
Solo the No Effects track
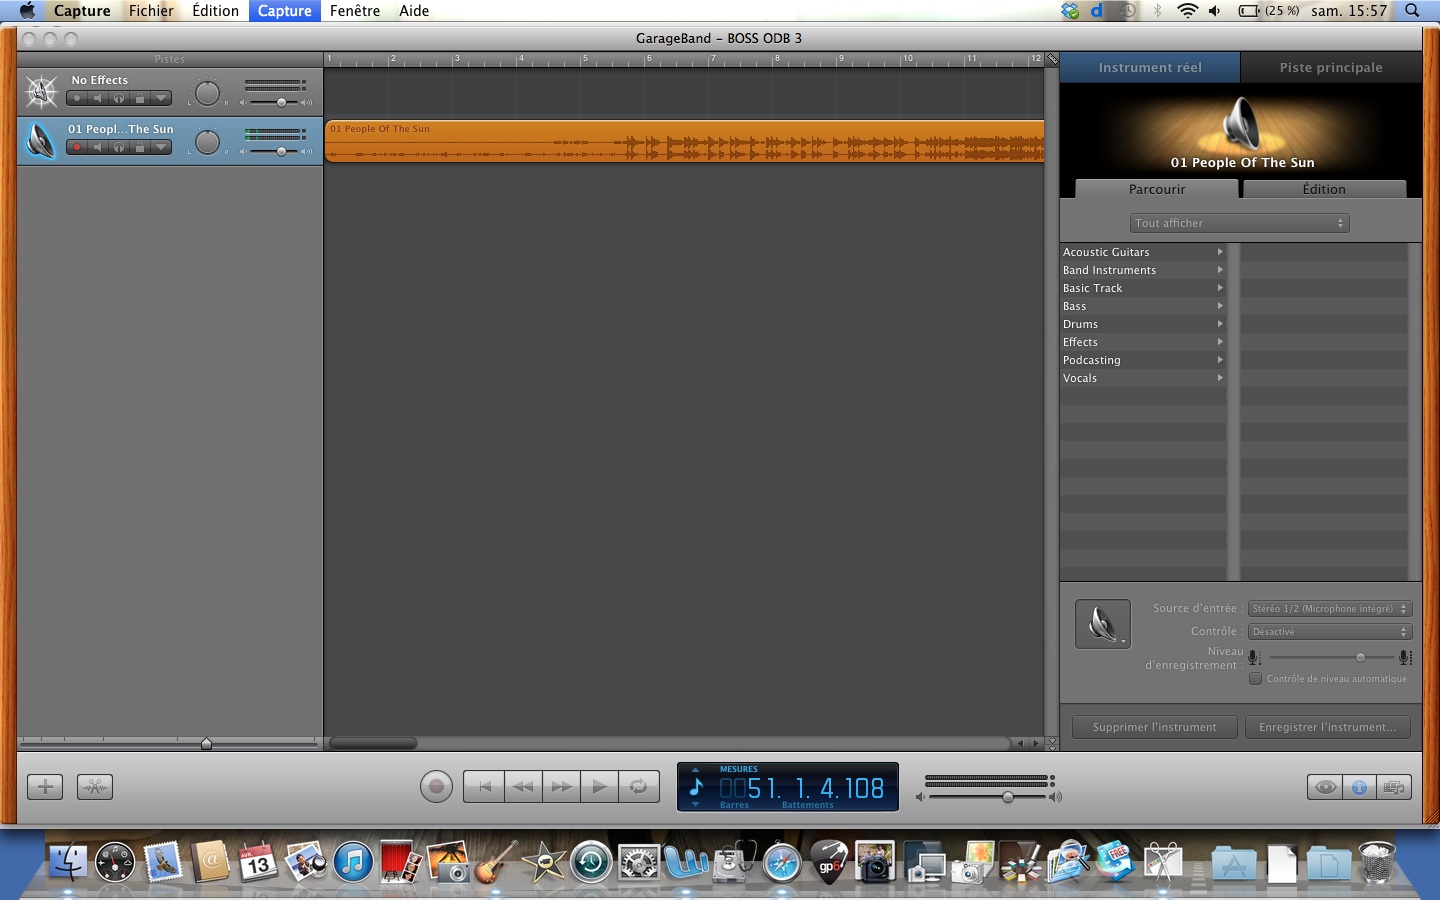[x=119, y=98]
